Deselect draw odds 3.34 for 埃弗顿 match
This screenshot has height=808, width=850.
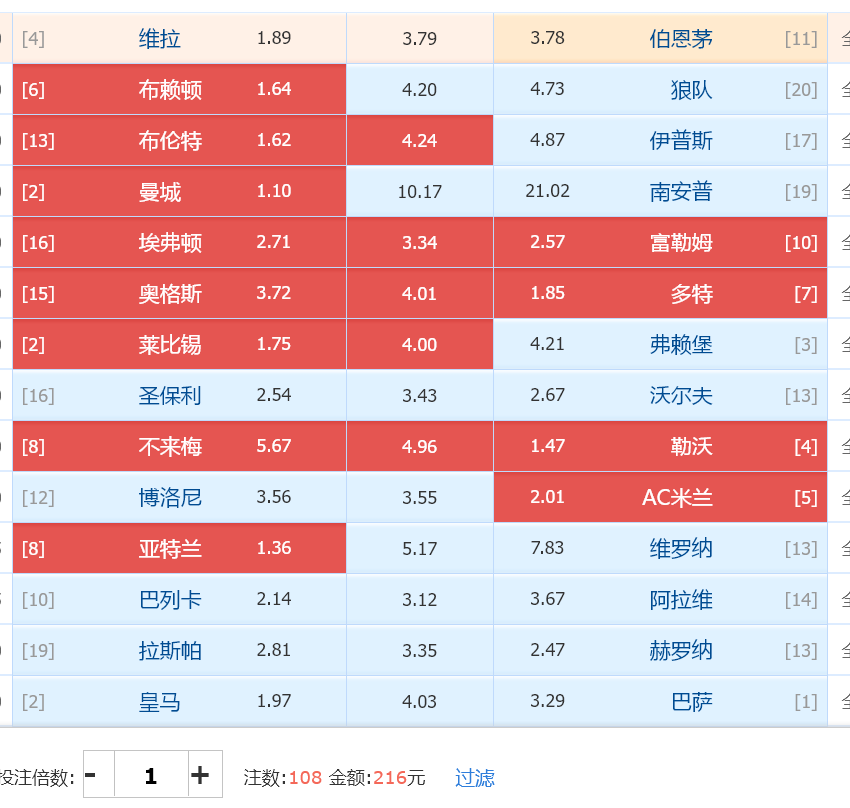(x=420, y=242)
